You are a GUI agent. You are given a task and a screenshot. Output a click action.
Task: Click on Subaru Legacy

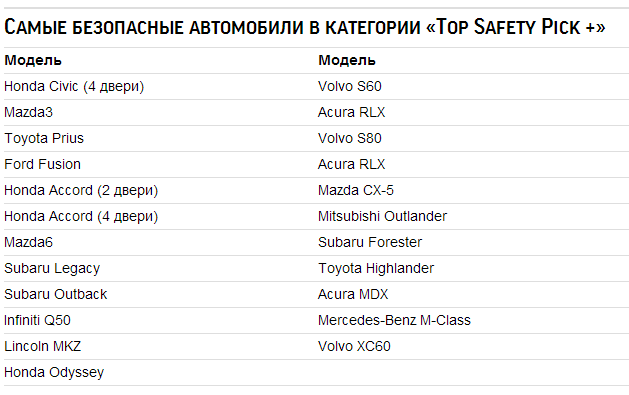(52, 268)
